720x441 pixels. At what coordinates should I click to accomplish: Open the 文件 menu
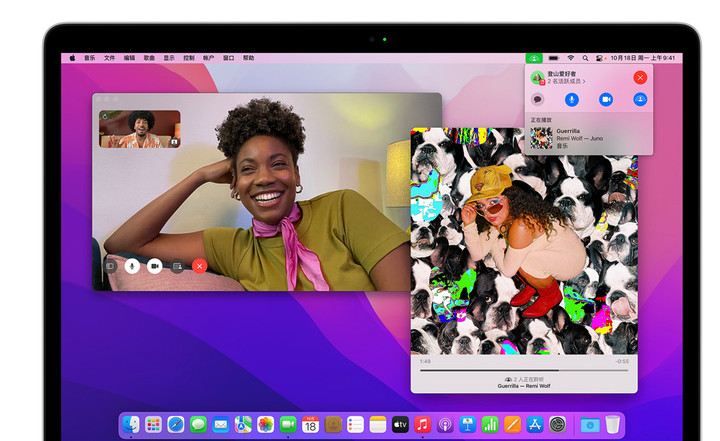(109, 58)
